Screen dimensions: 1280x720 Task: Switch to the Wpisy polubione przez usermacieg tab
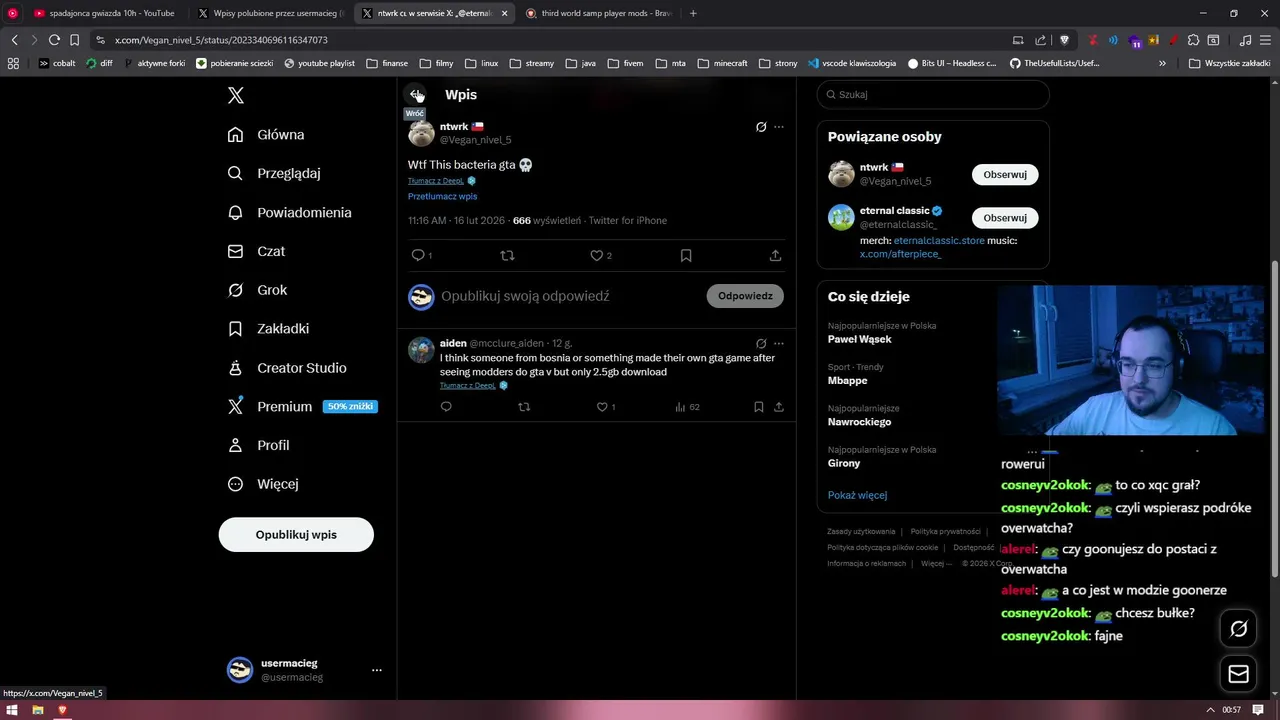(x=270, y=13)
